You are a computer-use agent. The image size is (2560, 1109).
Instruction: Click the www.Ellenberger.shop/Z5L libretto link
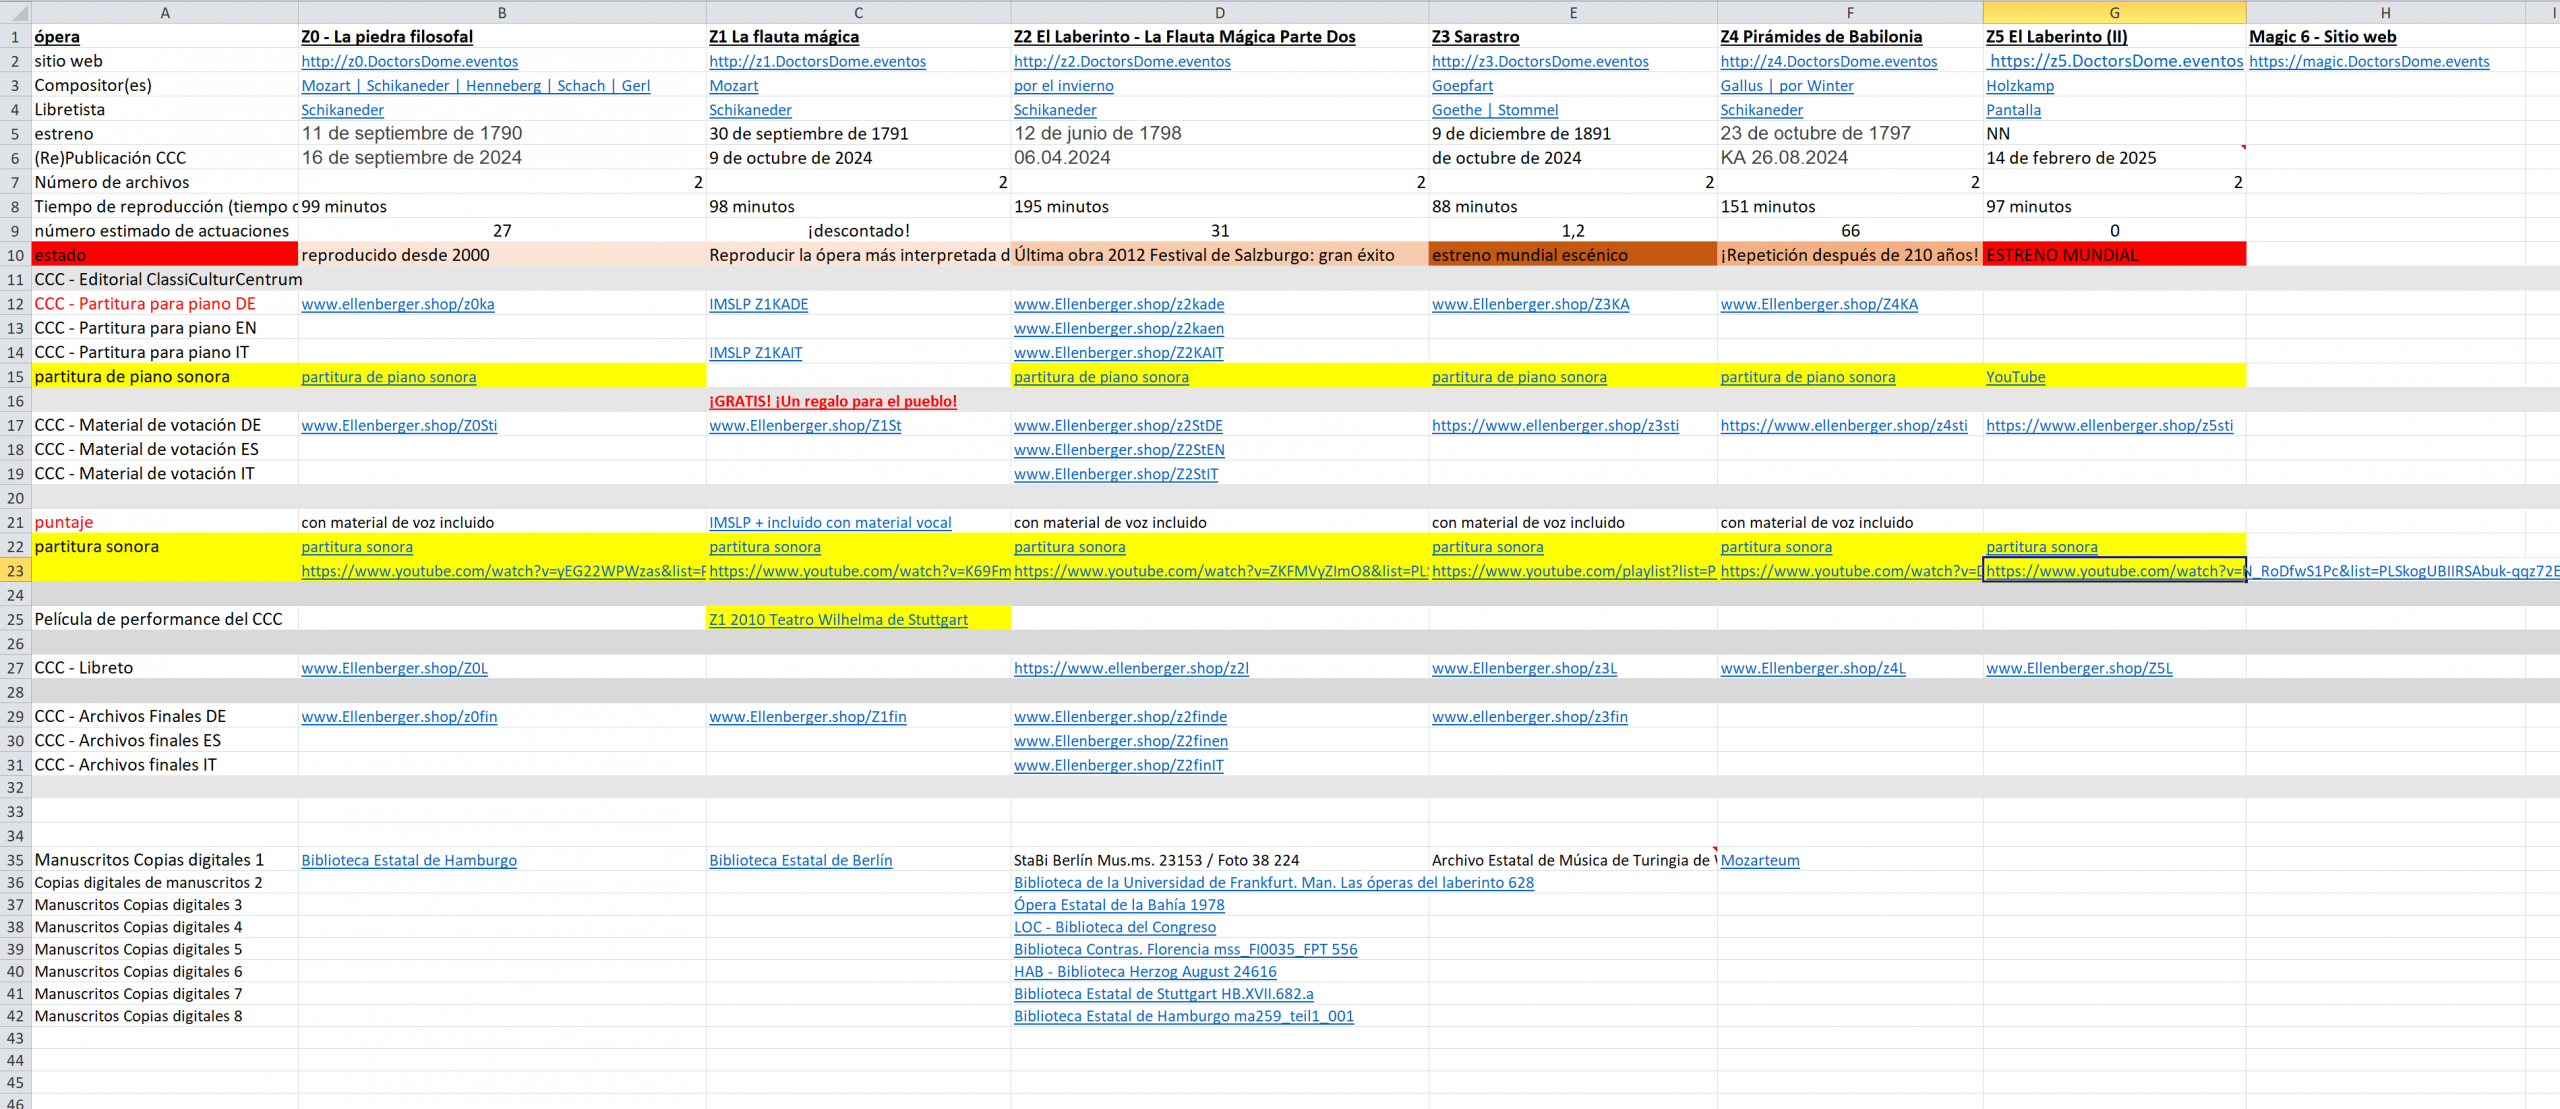[x=2079, y=669]
